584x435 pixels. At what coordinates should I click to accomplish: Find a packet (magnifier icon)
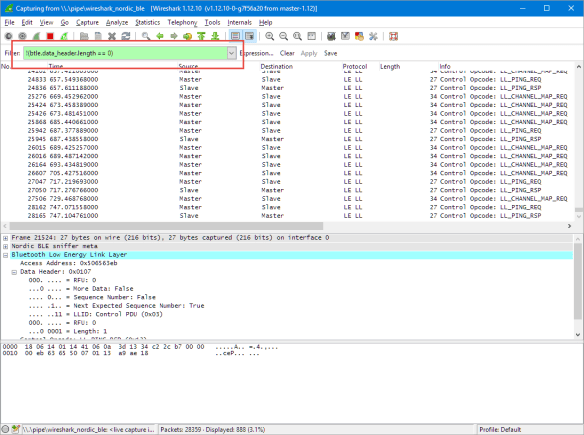(x=146, y=36)
